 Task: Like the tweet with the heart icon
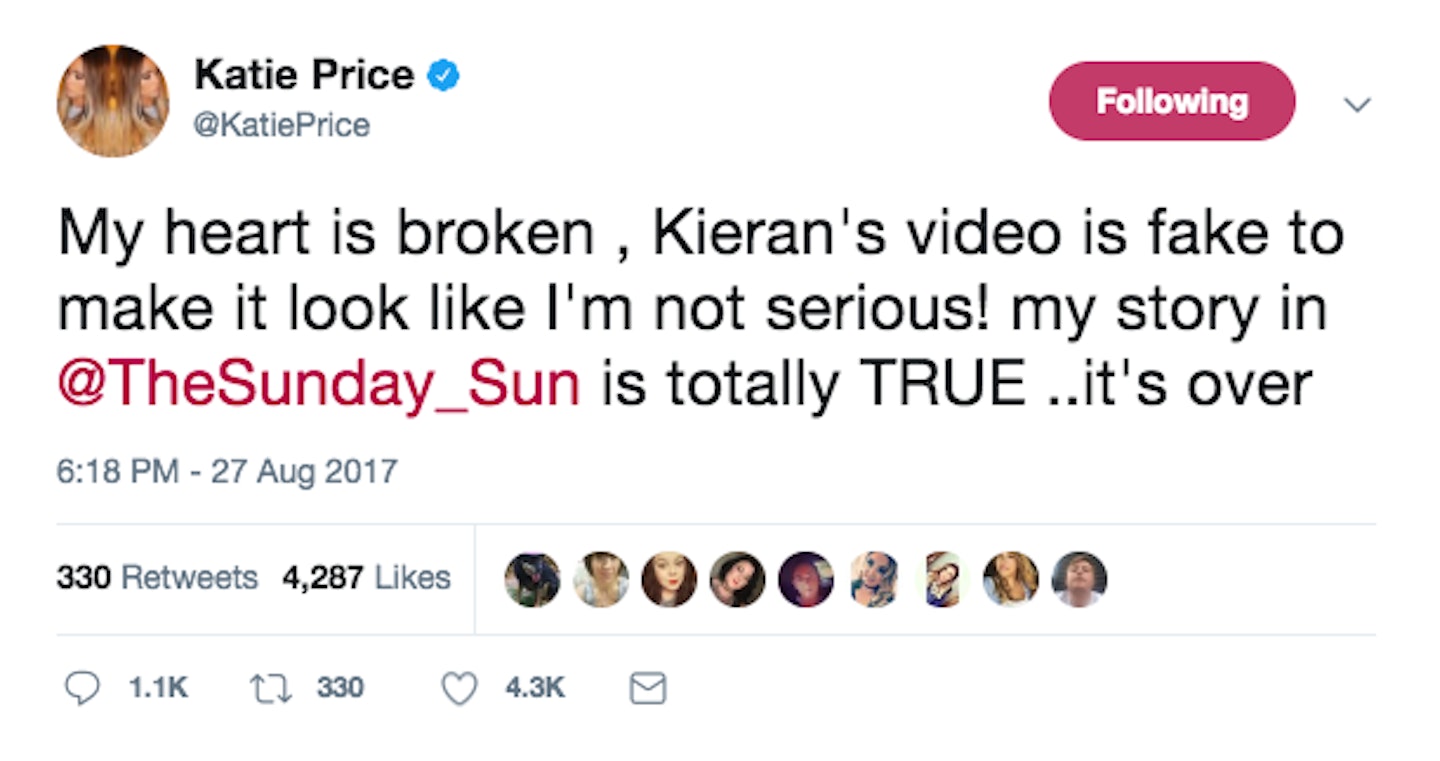pyautogui.click(x=459, y=688)
